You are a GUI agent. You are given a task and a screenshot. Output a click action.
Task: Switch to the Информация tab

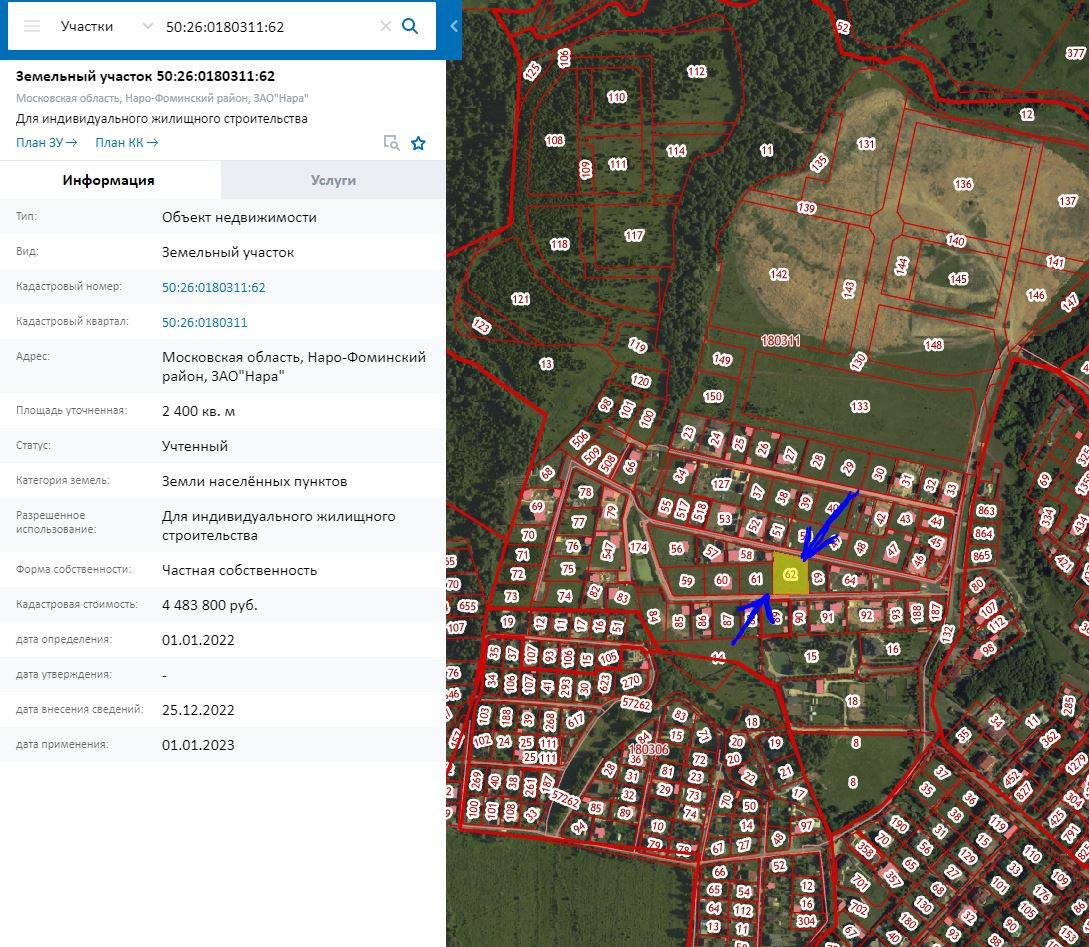109,180
